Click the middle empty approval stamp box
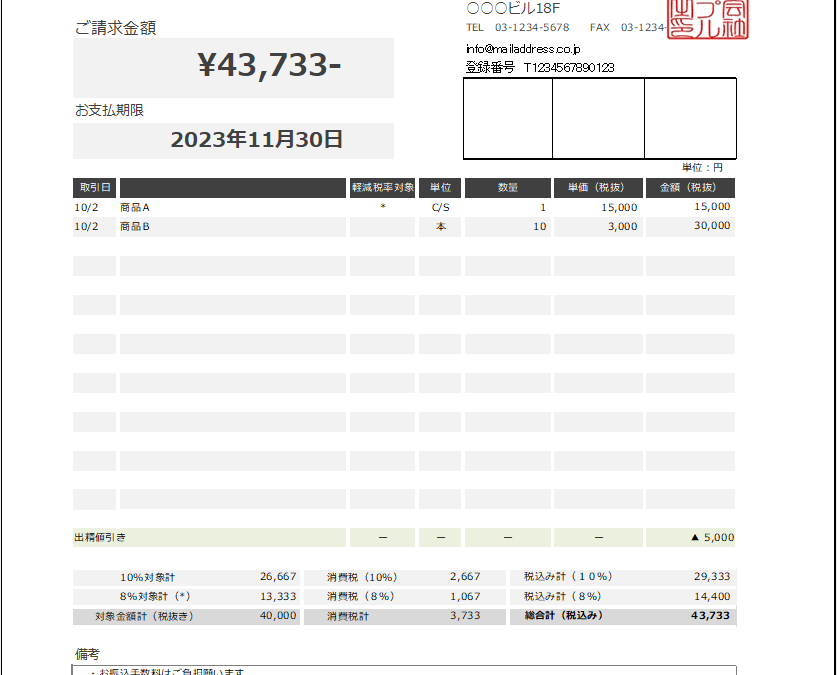 [x=598, y=118]
